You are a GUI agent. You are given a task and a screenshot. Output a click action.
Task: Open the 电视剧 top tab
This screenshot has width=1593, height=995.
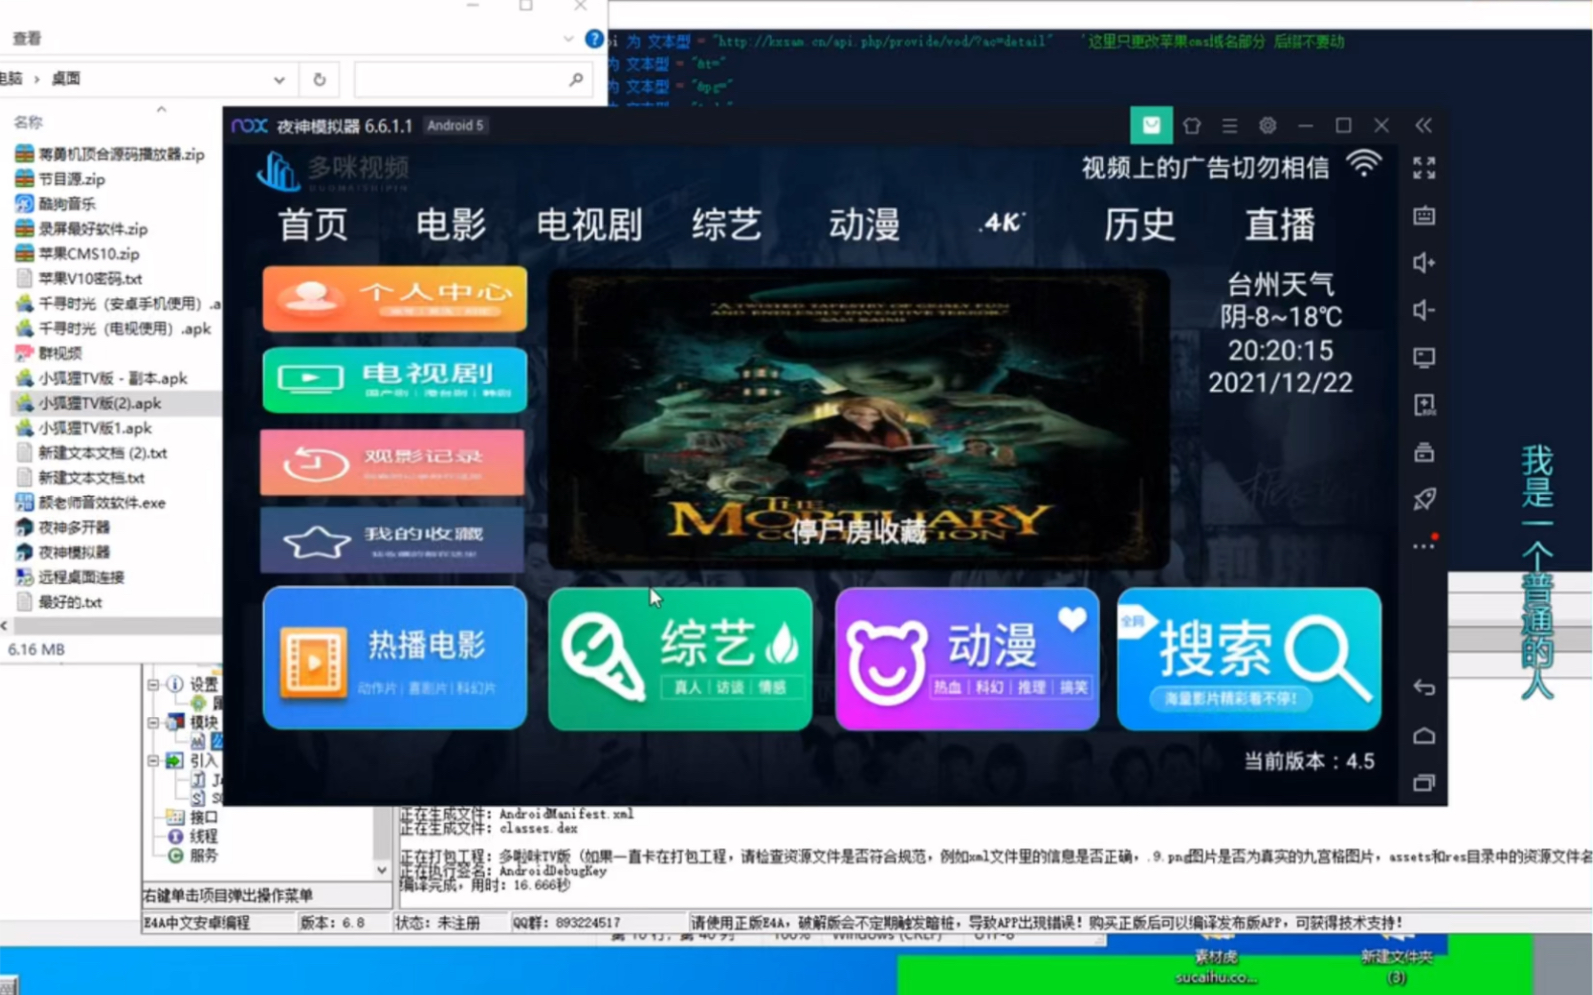point(589,225)
